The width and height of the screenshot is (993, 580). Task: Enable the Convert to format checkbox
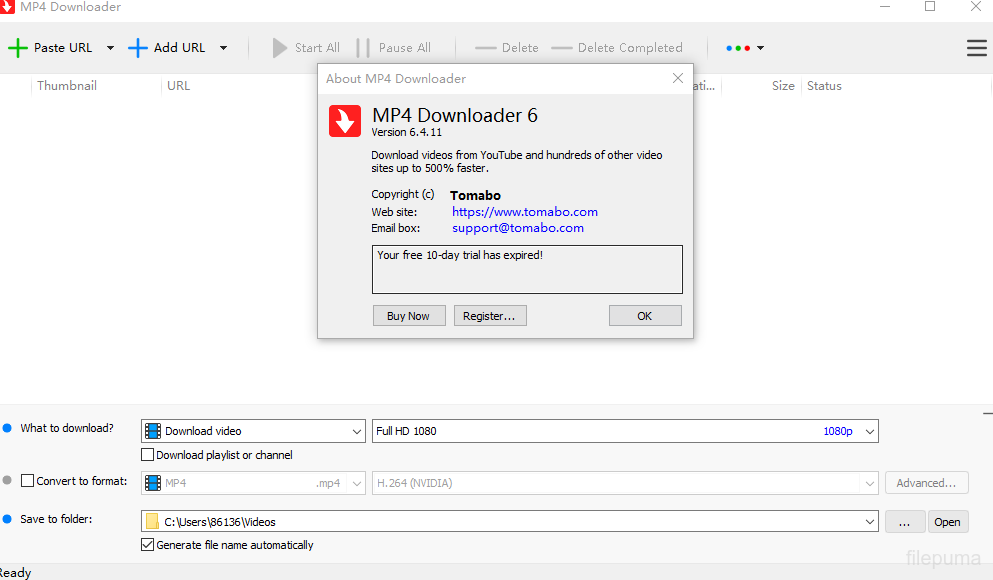(x=27, y=481)
